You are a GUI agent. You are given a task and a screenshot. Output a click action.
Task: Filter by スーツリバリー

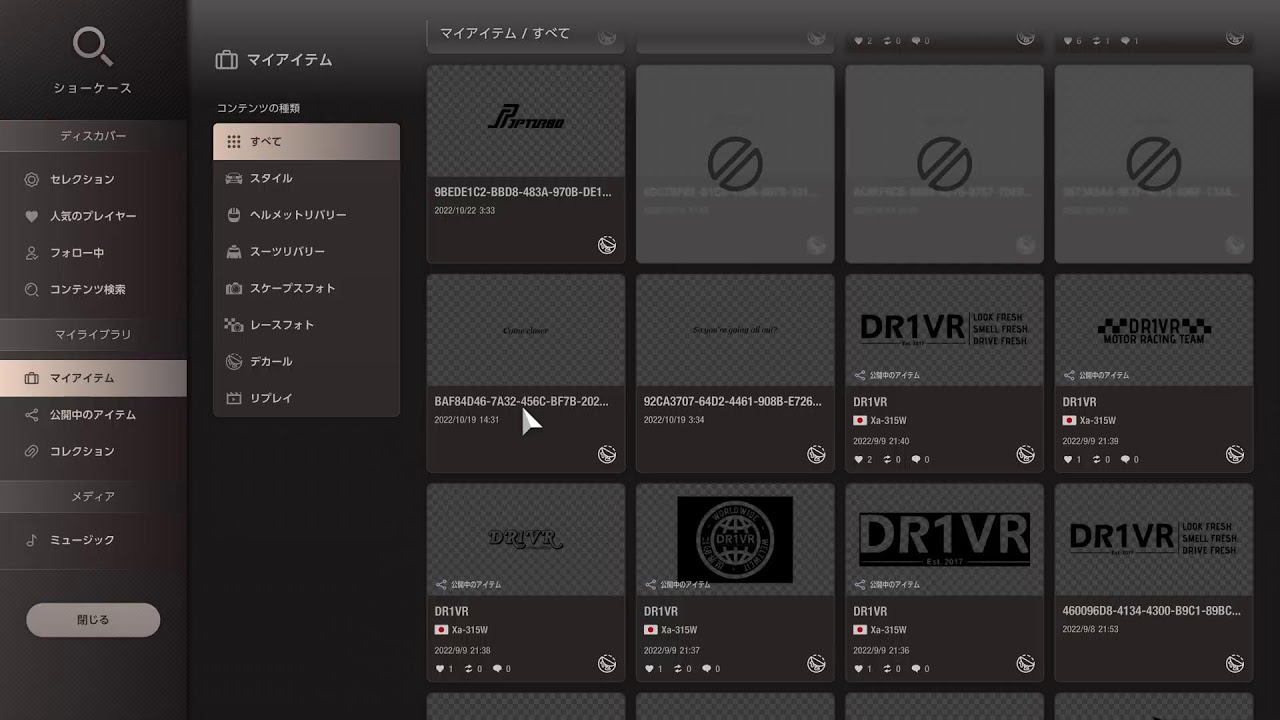(x=306, y=251)
